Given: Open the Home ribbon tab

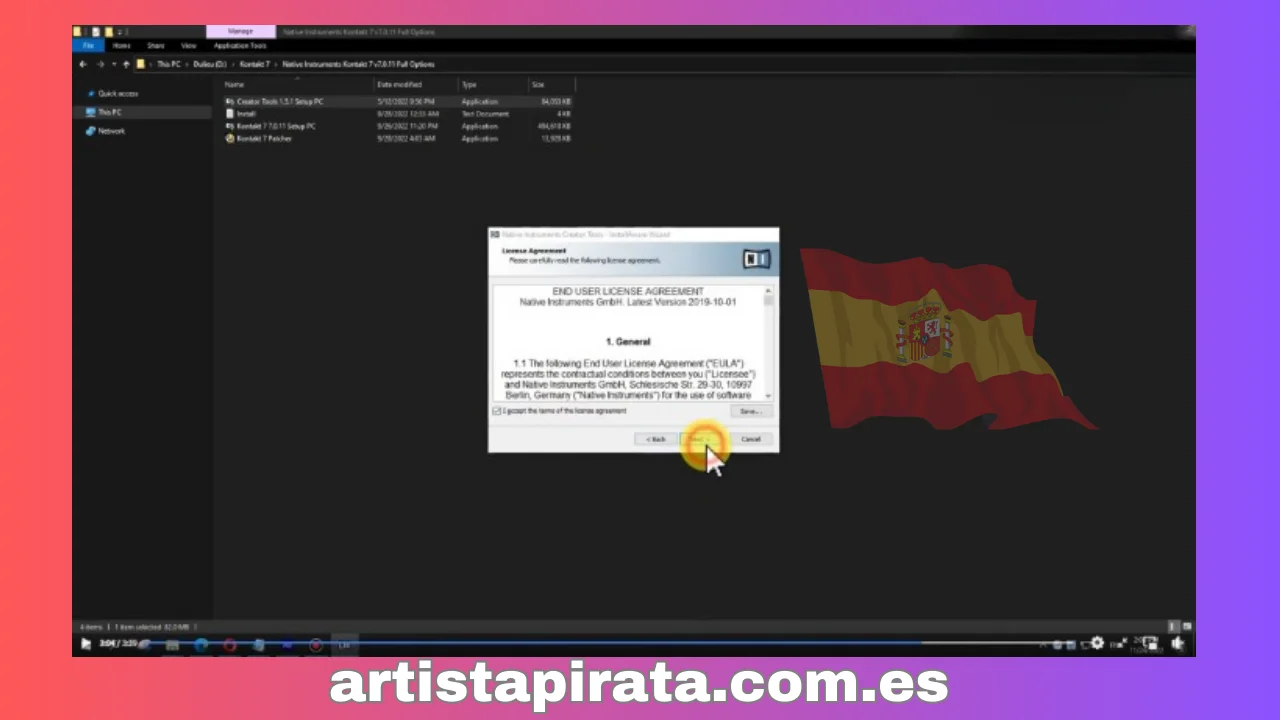Looking at the screenshot, I should [x=121, y=45].
